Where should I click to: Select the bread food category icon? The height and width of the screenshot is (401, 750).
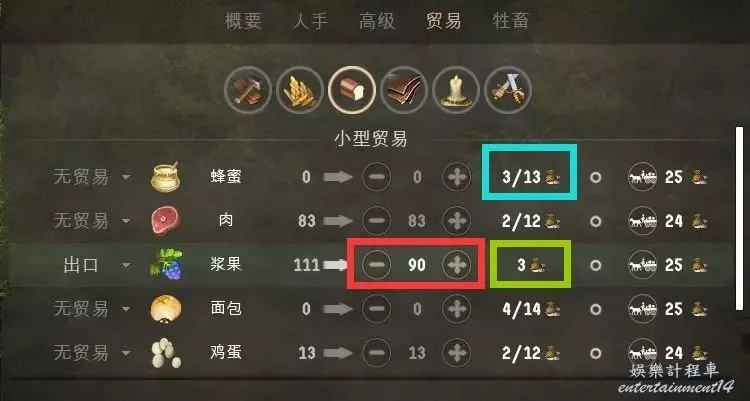tap(352, 90)
